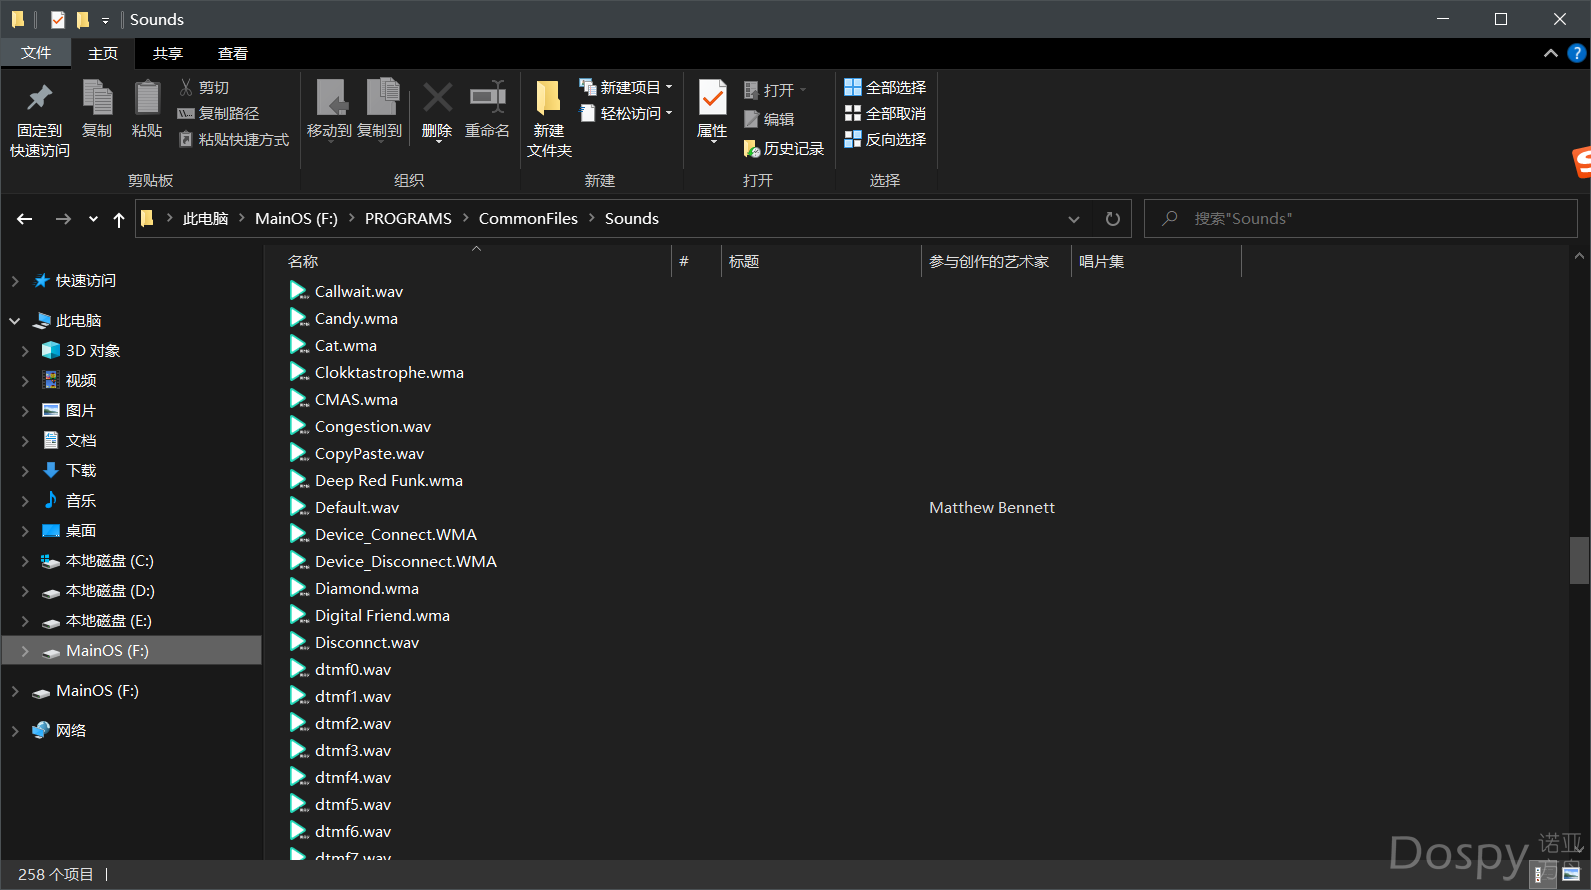Select the Deep Red Funk.wma file
This screenshot has height=890, width=1591.
click(x=388, y=481)
